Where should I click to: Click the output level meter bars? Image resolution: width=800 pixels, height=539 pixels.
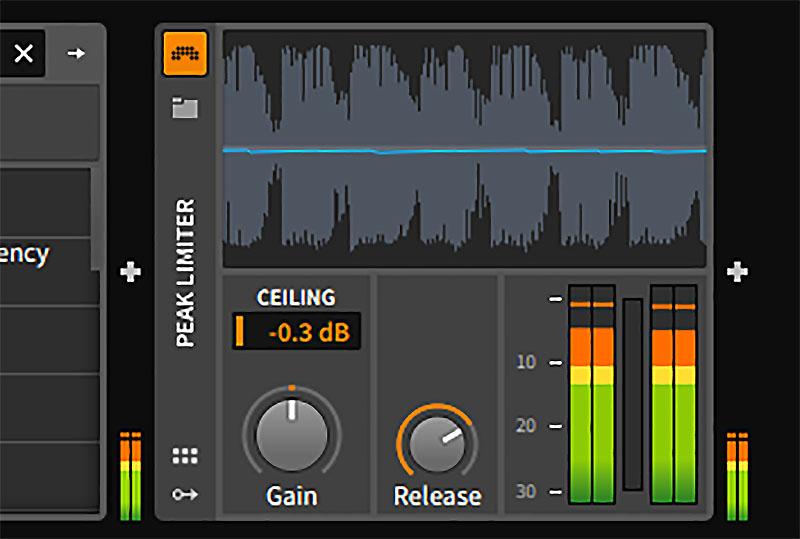pyautogui.click(x=673, y=394)
